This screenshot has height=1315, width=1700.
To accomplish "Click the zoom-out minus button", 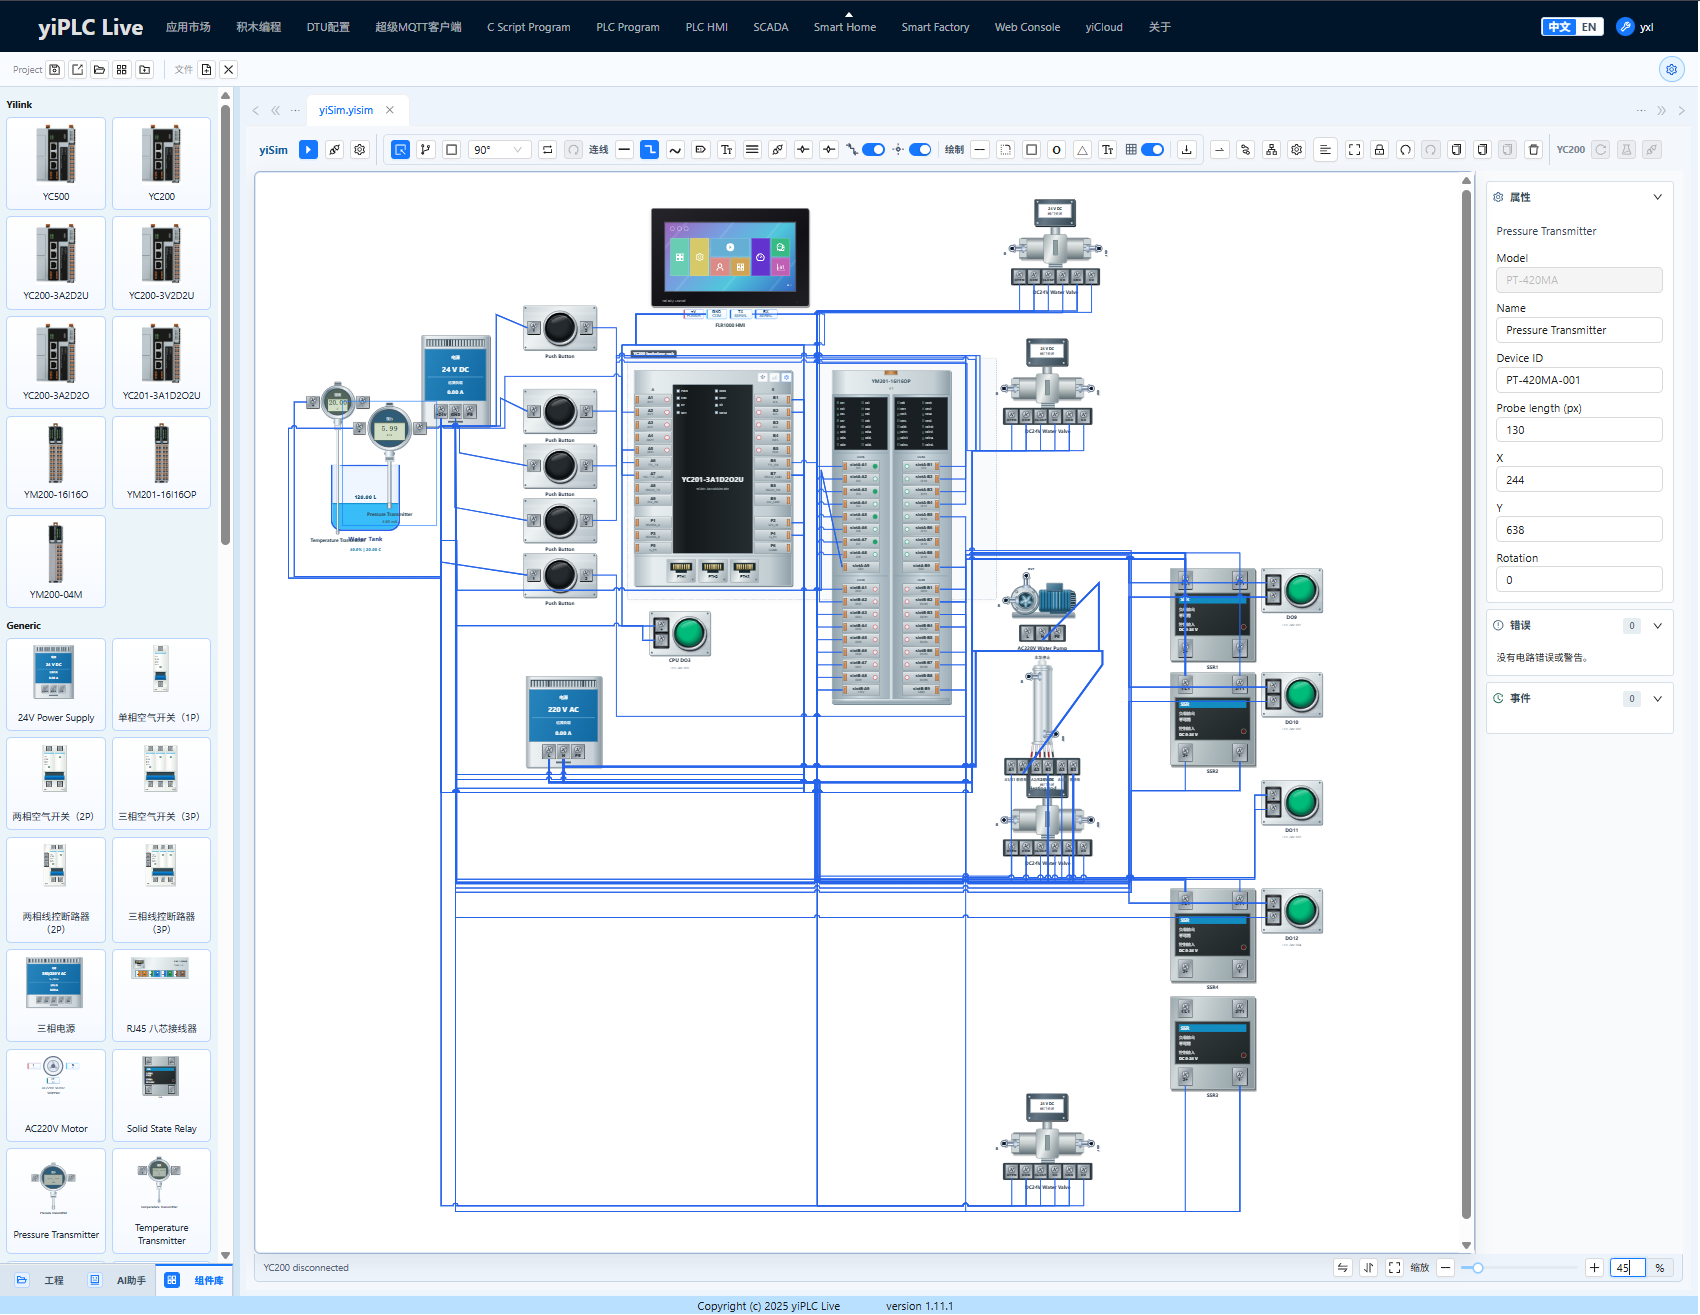I will pyautogui.click(x=1445, y=1268).
